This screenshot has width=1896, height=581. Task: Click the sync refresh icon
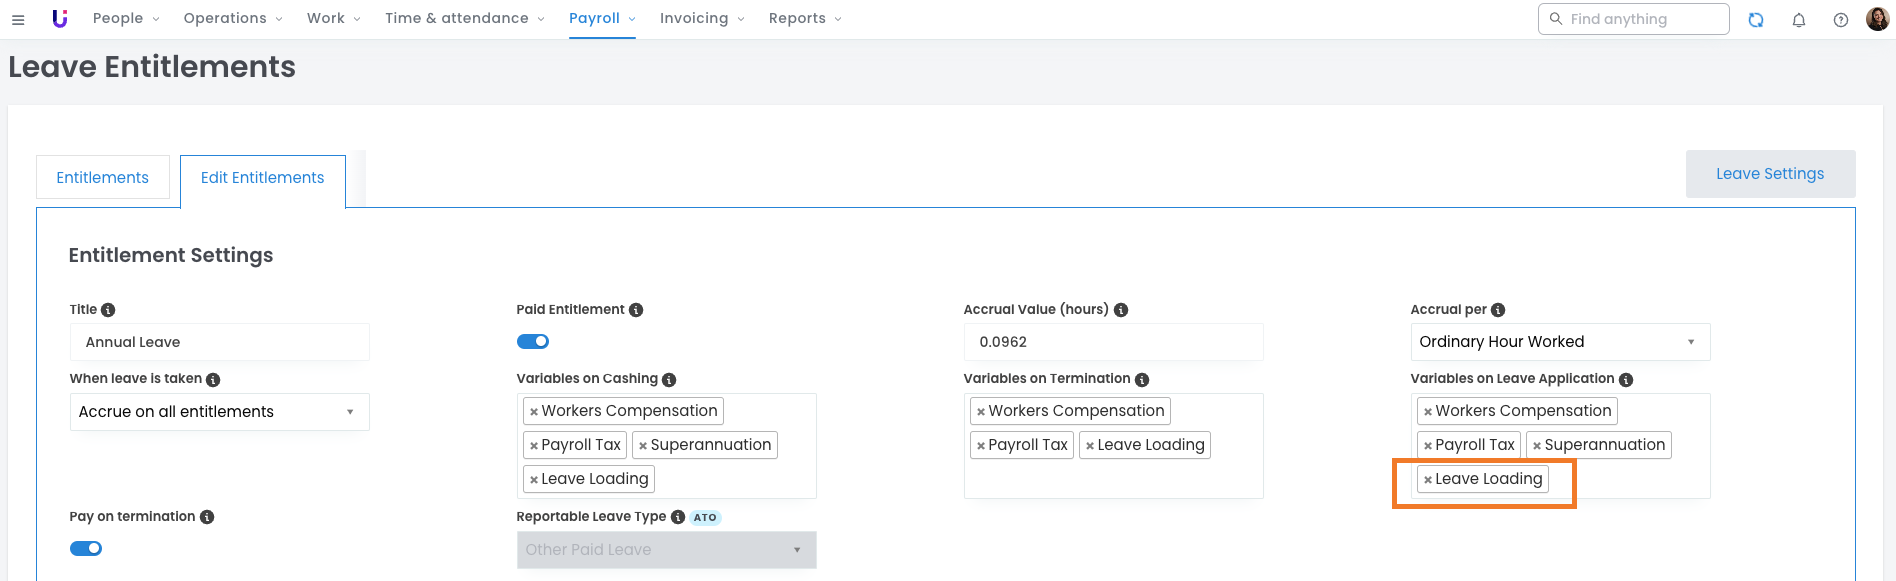1756,19
